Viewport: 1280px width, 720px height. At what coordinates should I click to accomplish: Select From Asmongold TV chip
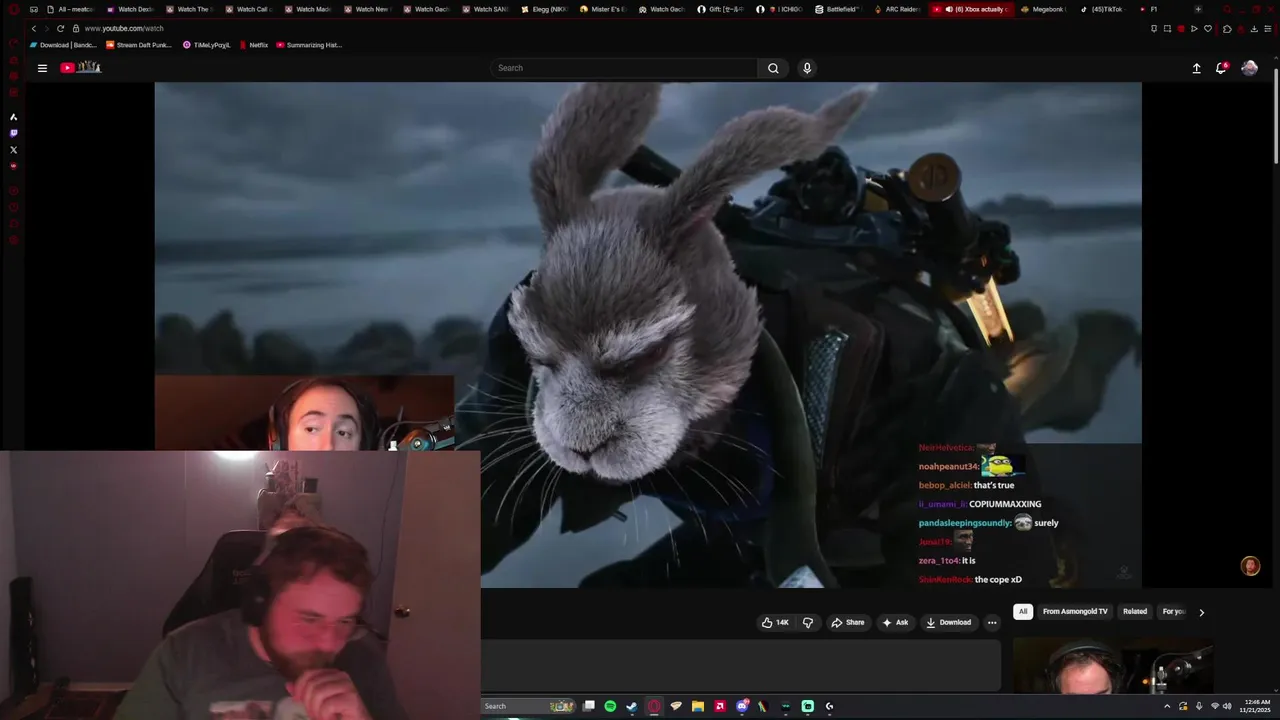[x=1075, y=612]
